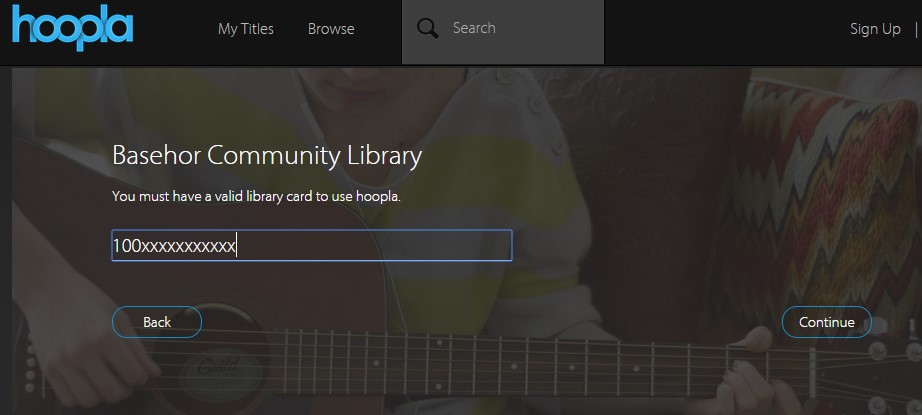This screenshot has width=922, height=415.
Task: Go to the Browse section
Action: [x=331, y=29]
